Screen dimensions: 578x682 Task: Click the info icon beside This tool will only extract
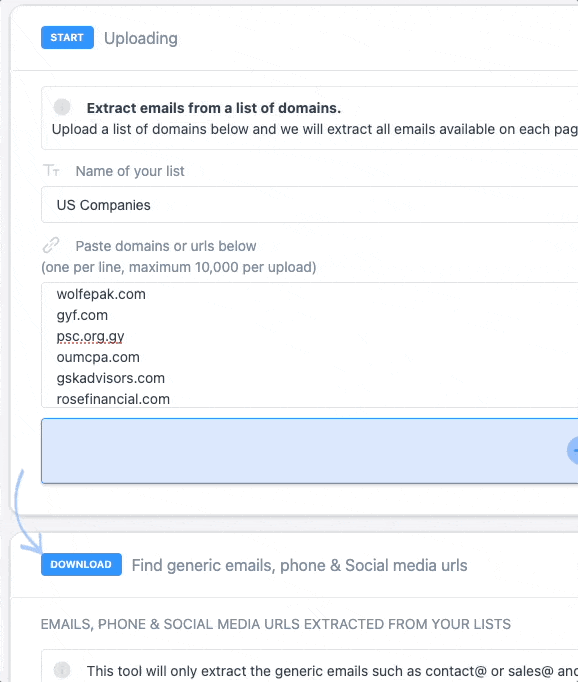click(62, 670)
